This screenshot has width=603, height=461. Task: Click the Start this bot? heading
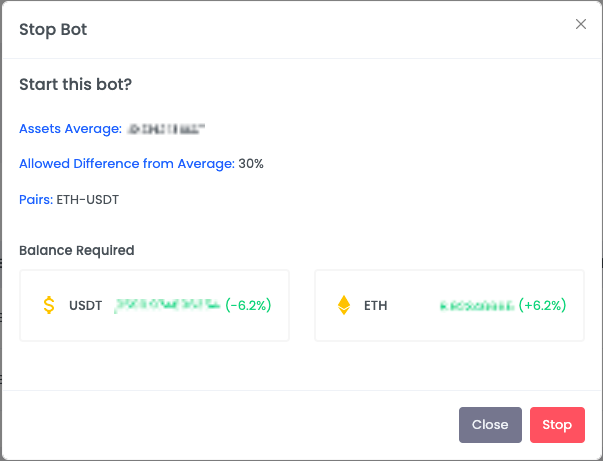point(75,84)
